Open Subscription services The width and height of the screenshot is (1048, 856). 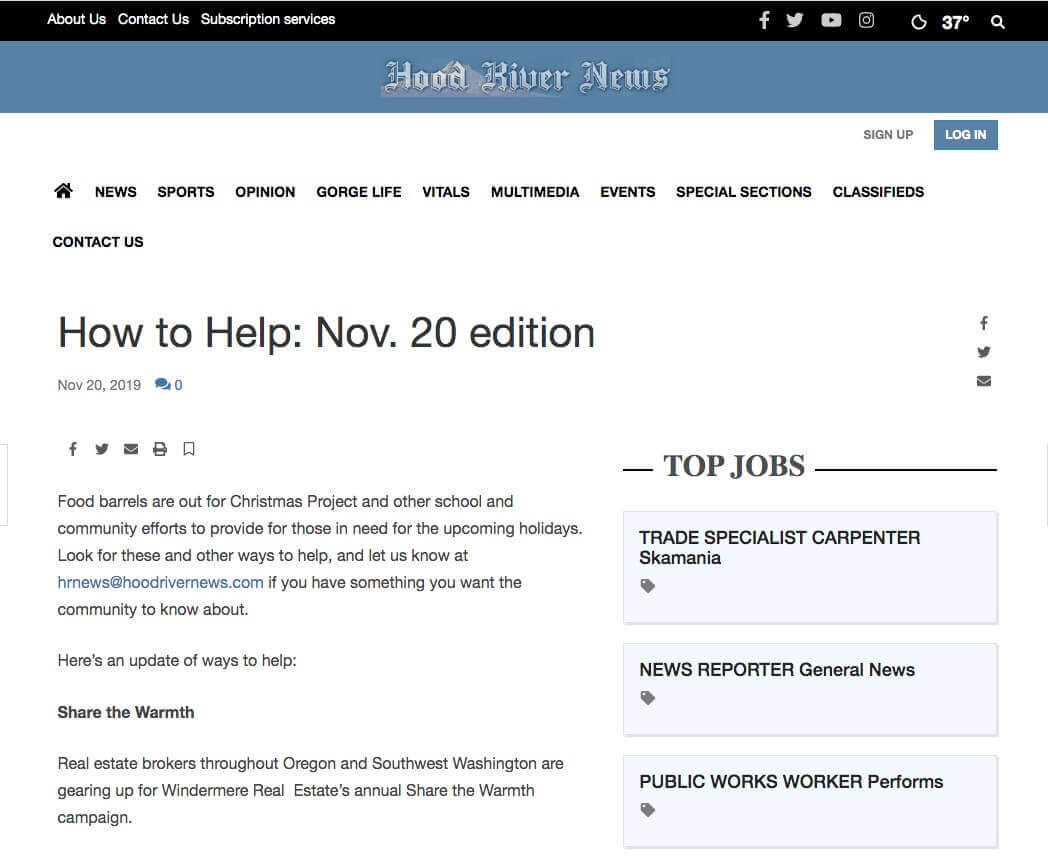click(x=268, y=19)
